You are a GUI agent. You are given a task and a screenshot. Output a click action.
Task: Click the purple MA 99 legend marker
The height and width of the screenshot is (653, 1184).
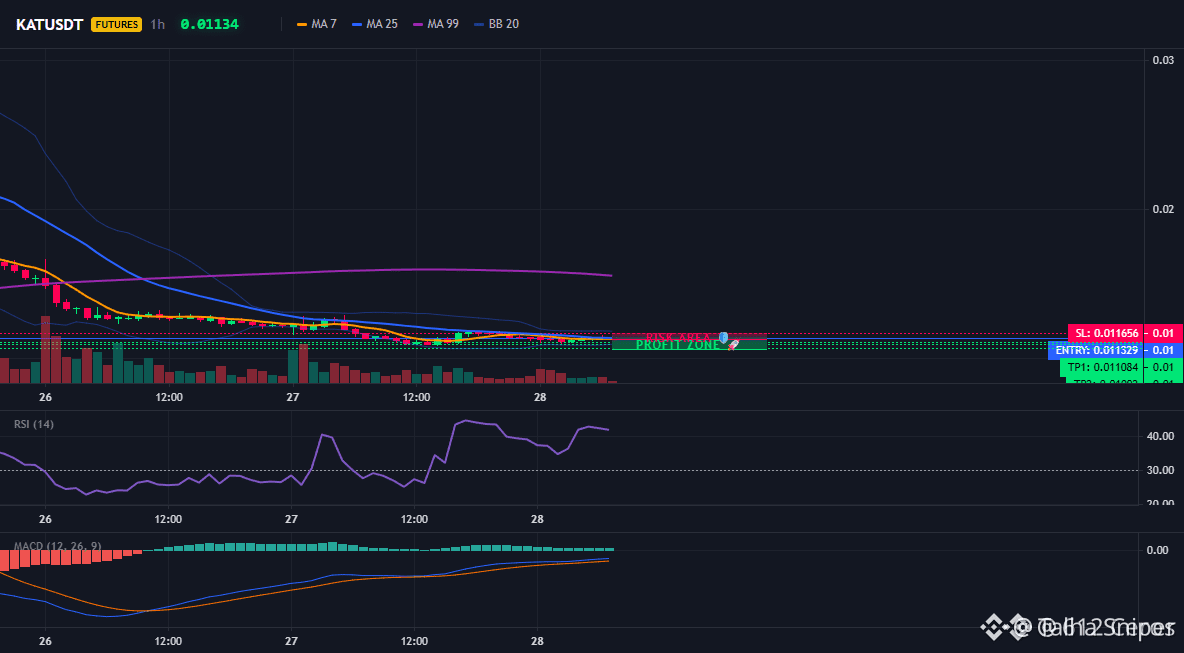(x=418, y=24)
